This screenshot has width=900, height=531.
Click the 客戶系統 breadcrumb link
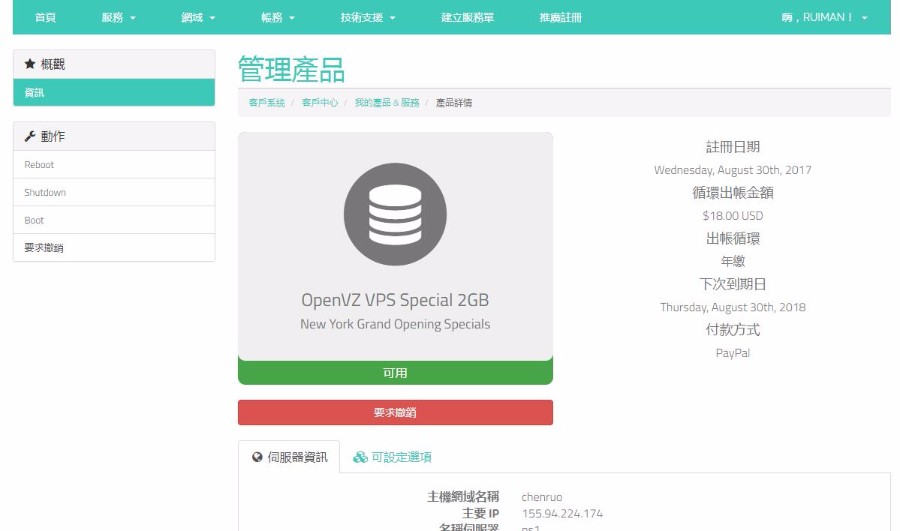[x=266, y=103]
